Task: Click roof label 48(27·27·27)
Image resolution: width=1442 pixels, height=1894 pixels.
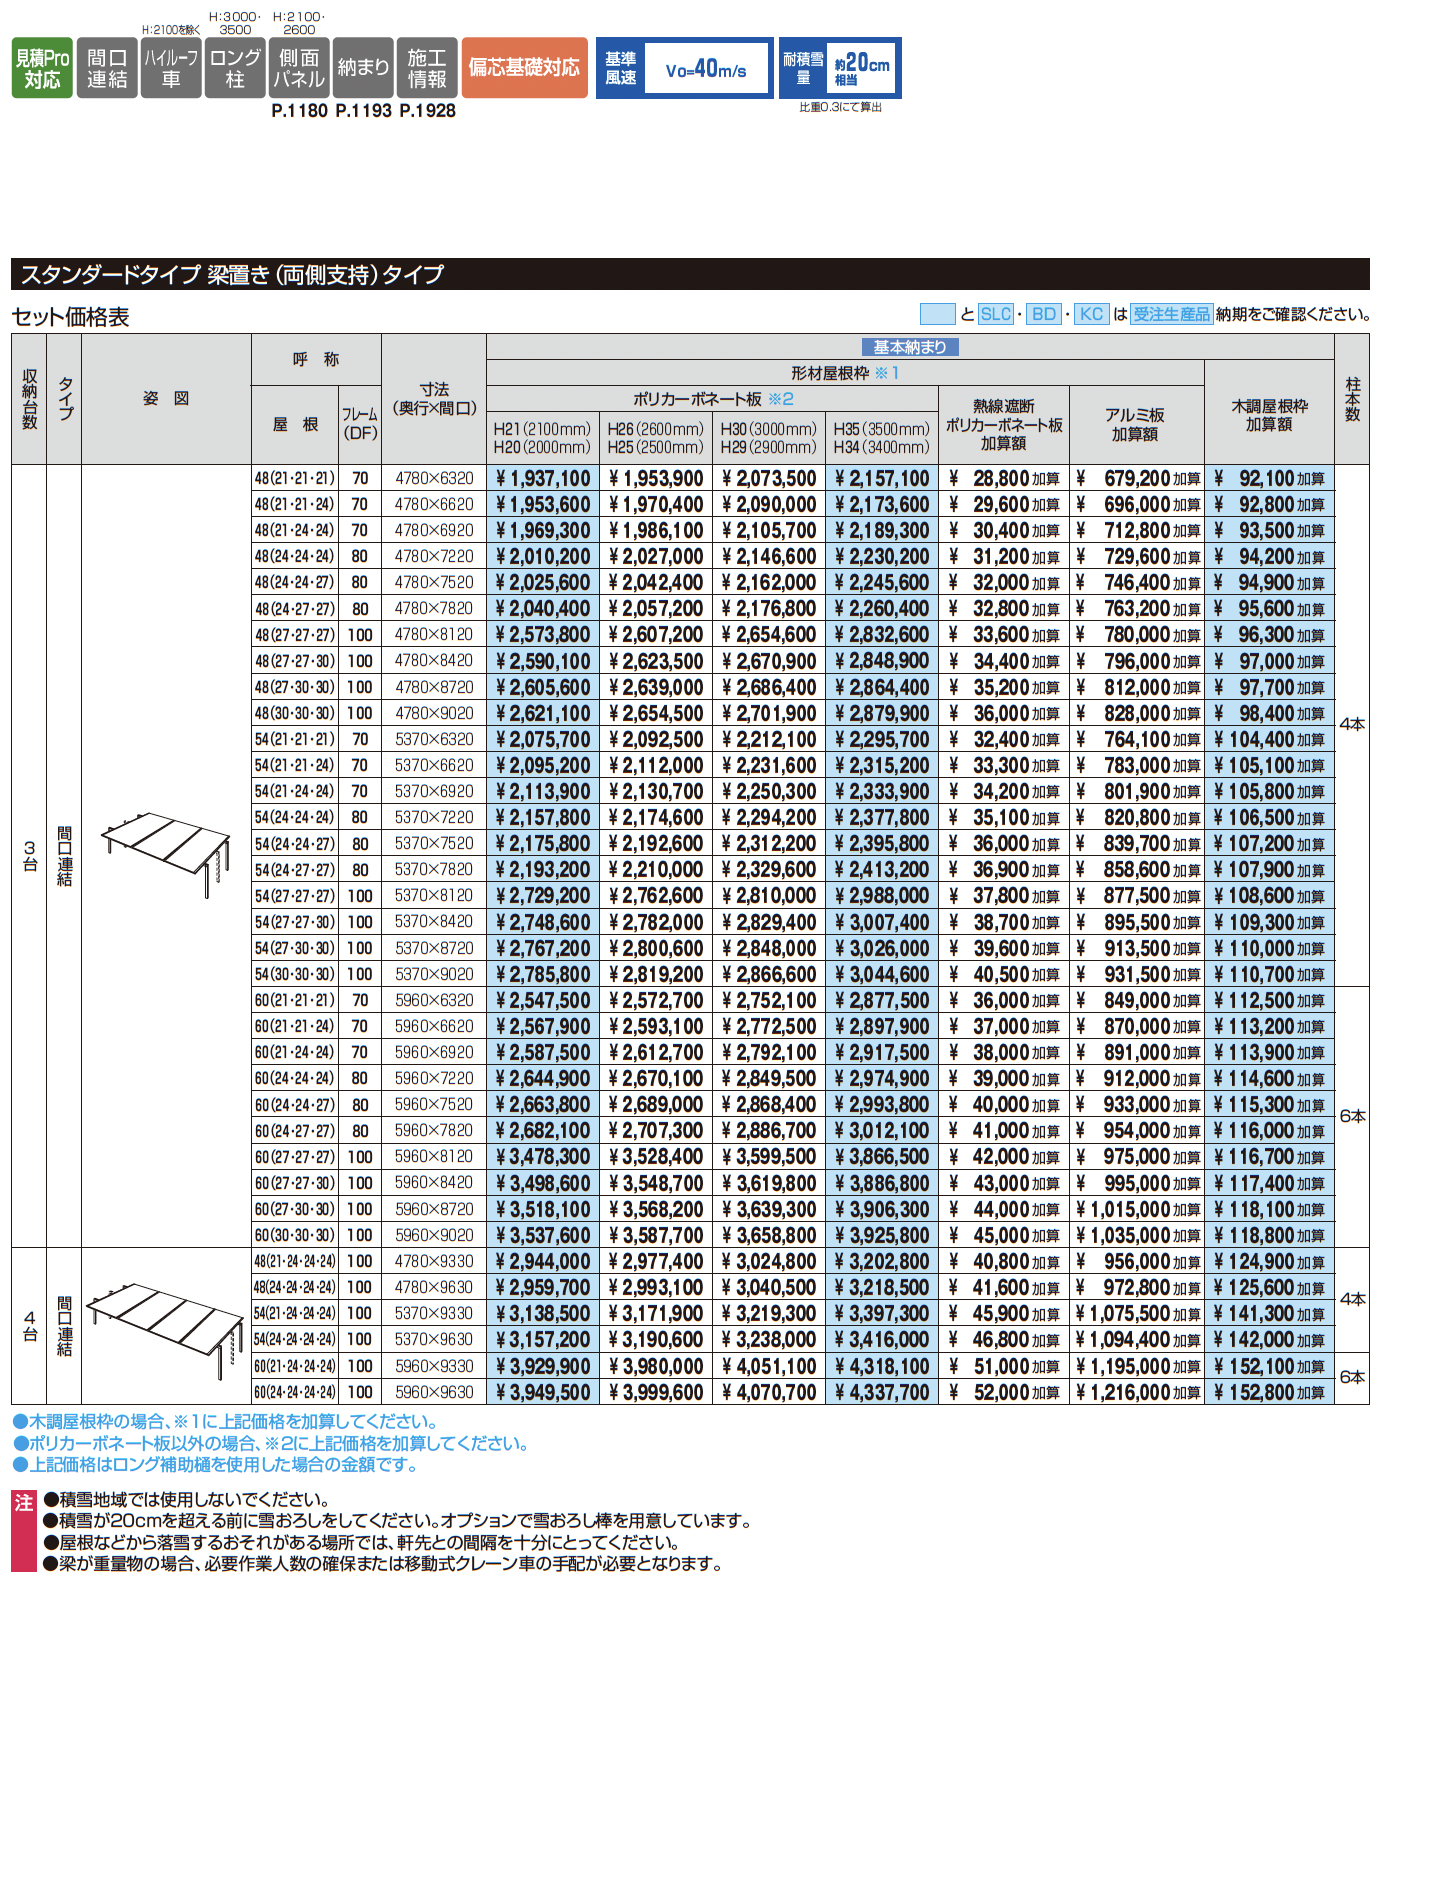Action: coord(294,635)
